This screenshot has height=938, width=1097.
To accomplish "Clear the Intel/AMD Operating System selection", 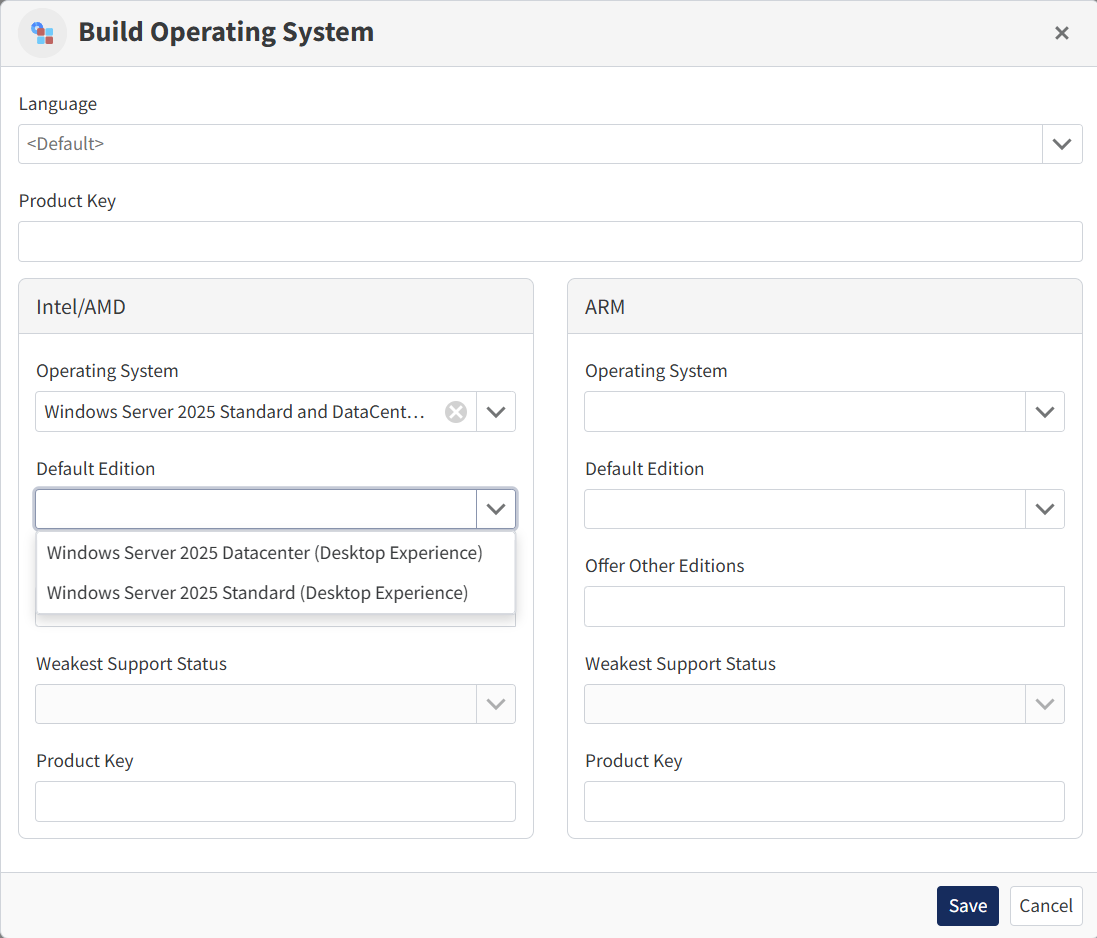I will pyautogui.click(x=456, y=412).
